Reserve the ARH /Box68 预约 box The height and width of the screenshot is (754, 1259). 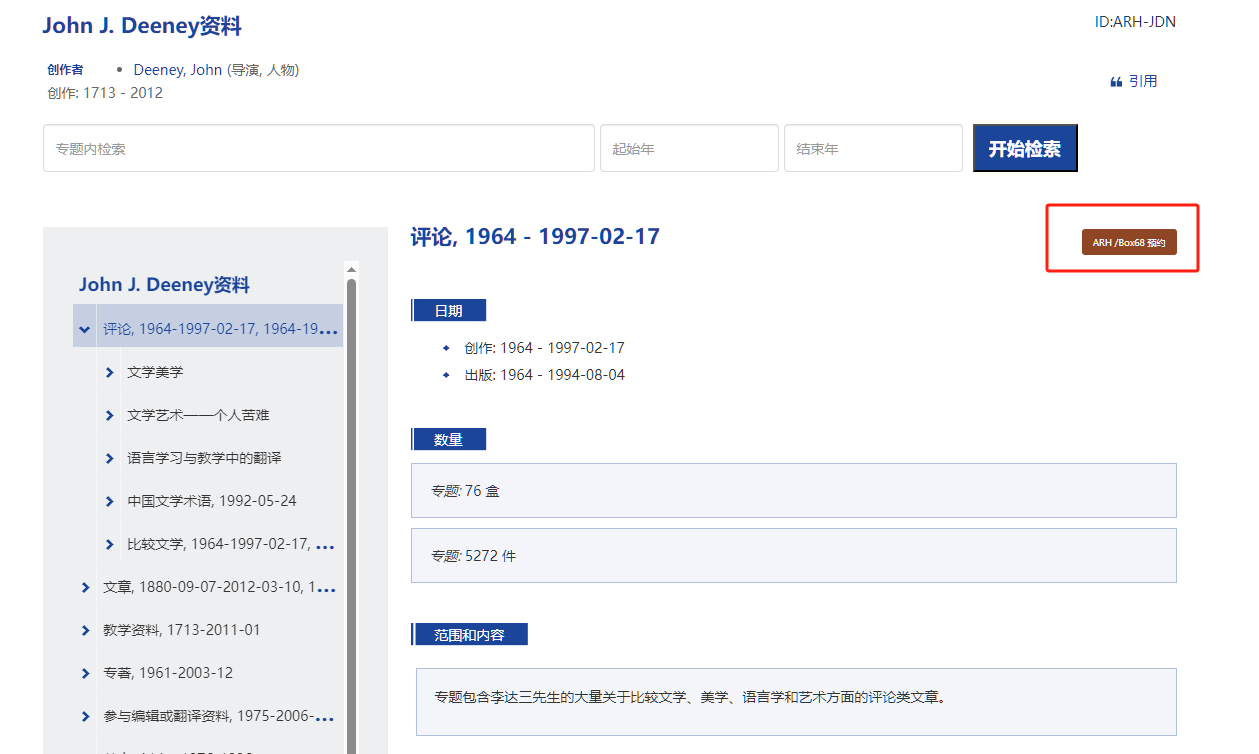coord(1129,242)
